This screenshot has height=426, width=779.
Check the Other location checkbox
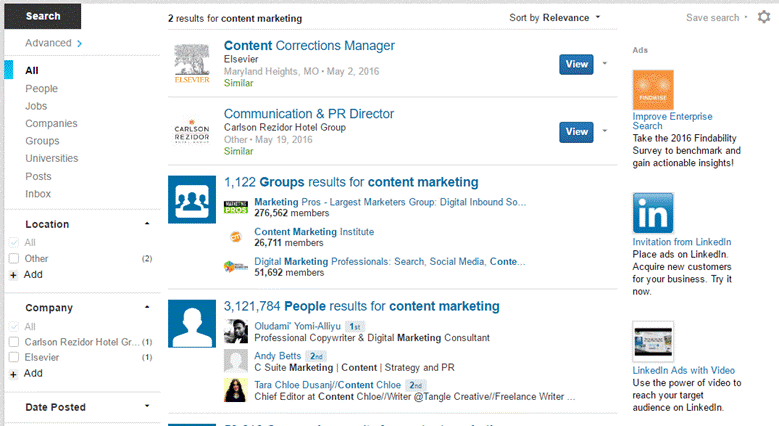(x=14, y=259)
